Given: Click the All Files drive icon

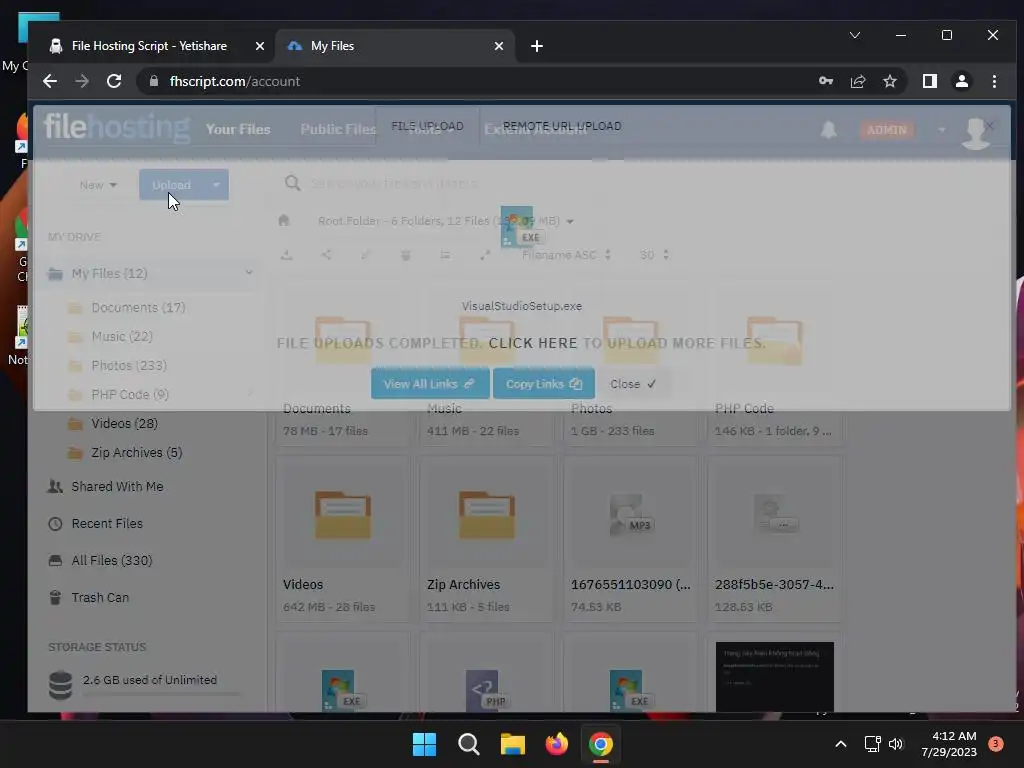Looking at the screenshot, I should click(56, 560).
